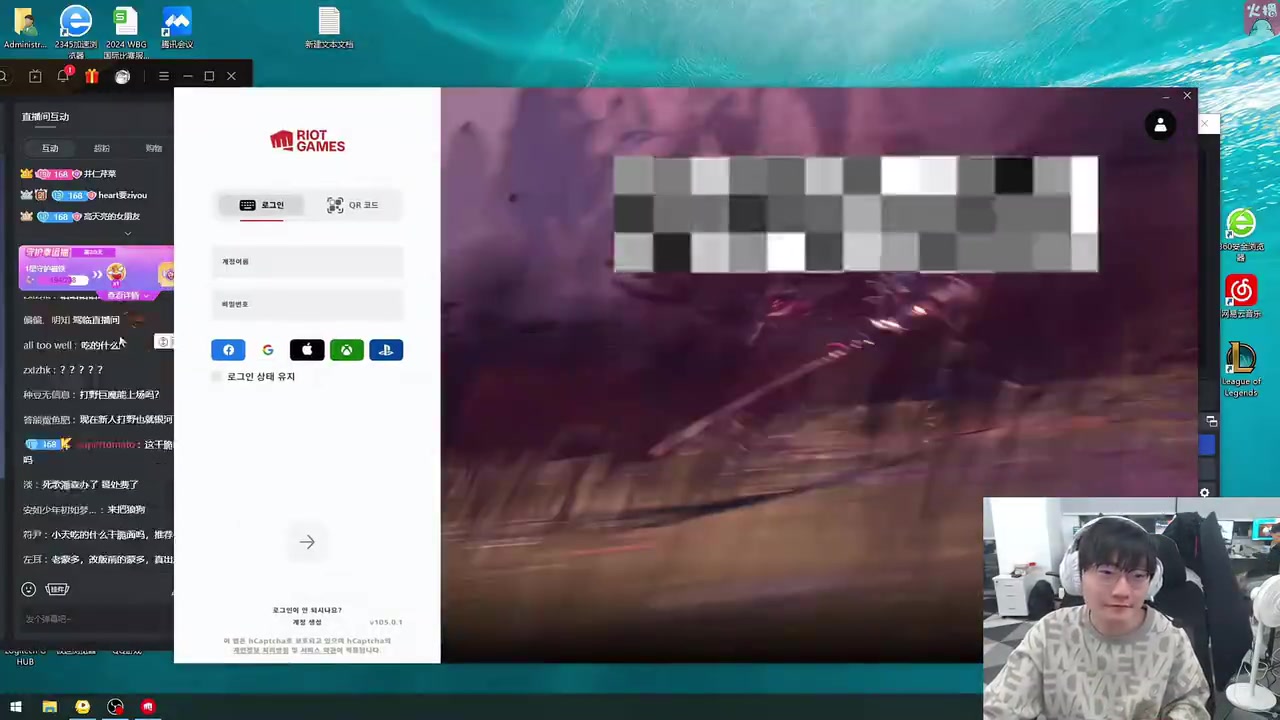Open the Windows Start menu
The width and height of the screenshot is (1280, 720).
click(15, 707)
